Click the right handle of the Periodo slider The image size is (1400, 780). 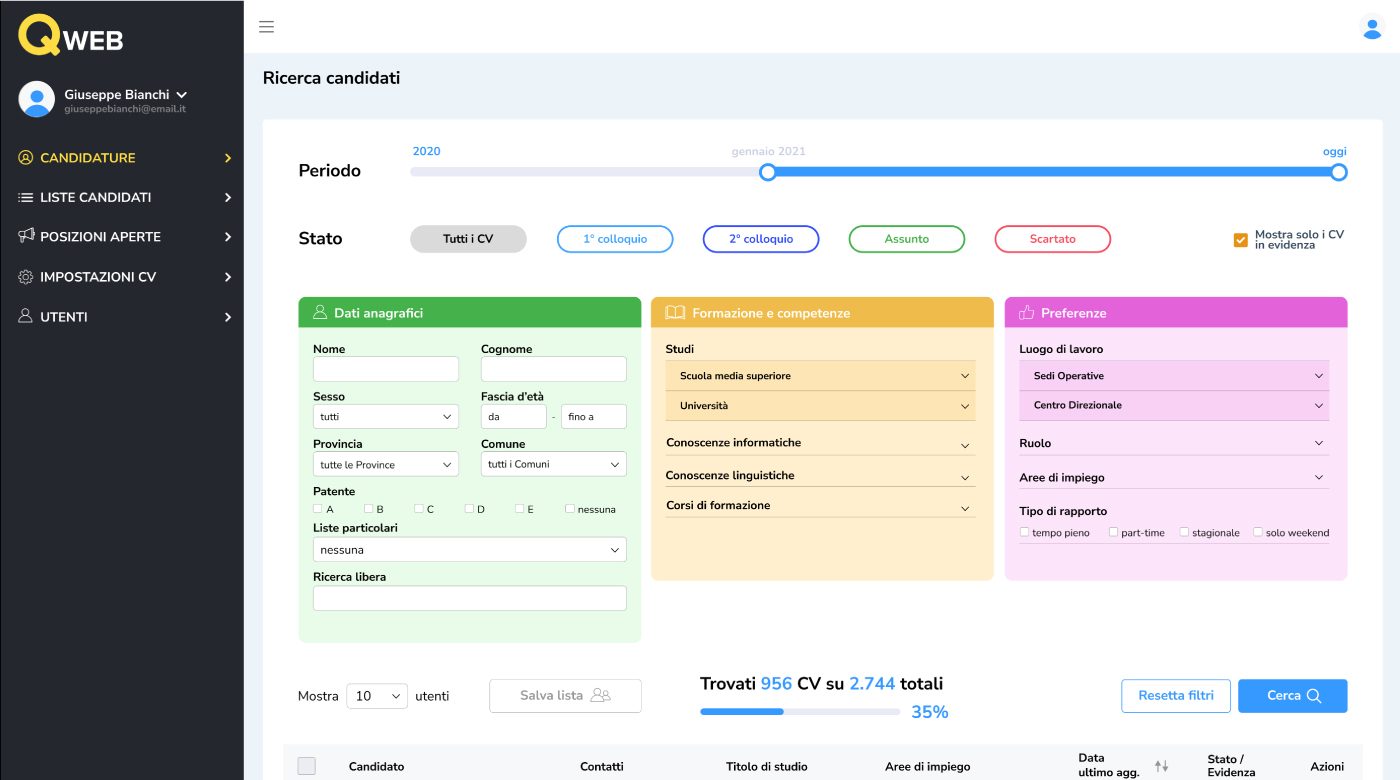1338,171
